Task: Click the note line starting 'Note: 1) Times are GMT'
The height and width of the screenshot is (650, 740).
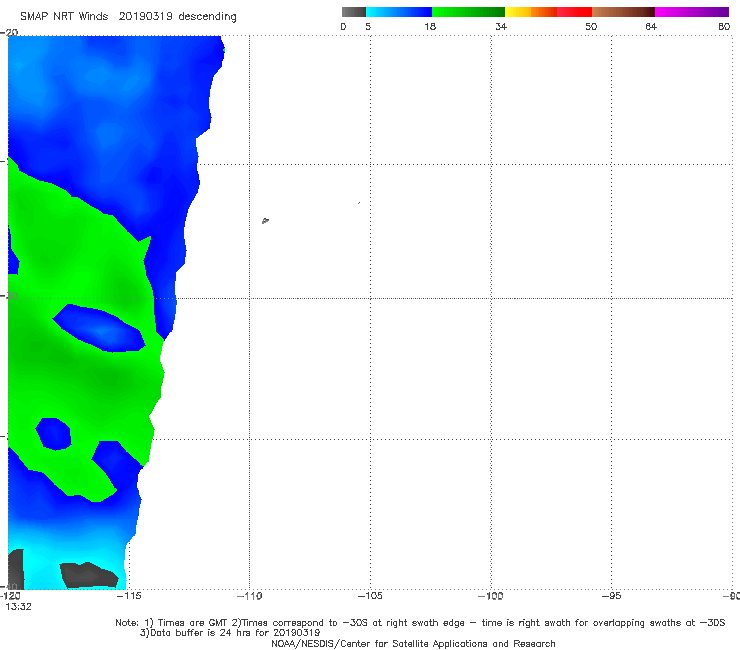Action: (x=420, y=623)
